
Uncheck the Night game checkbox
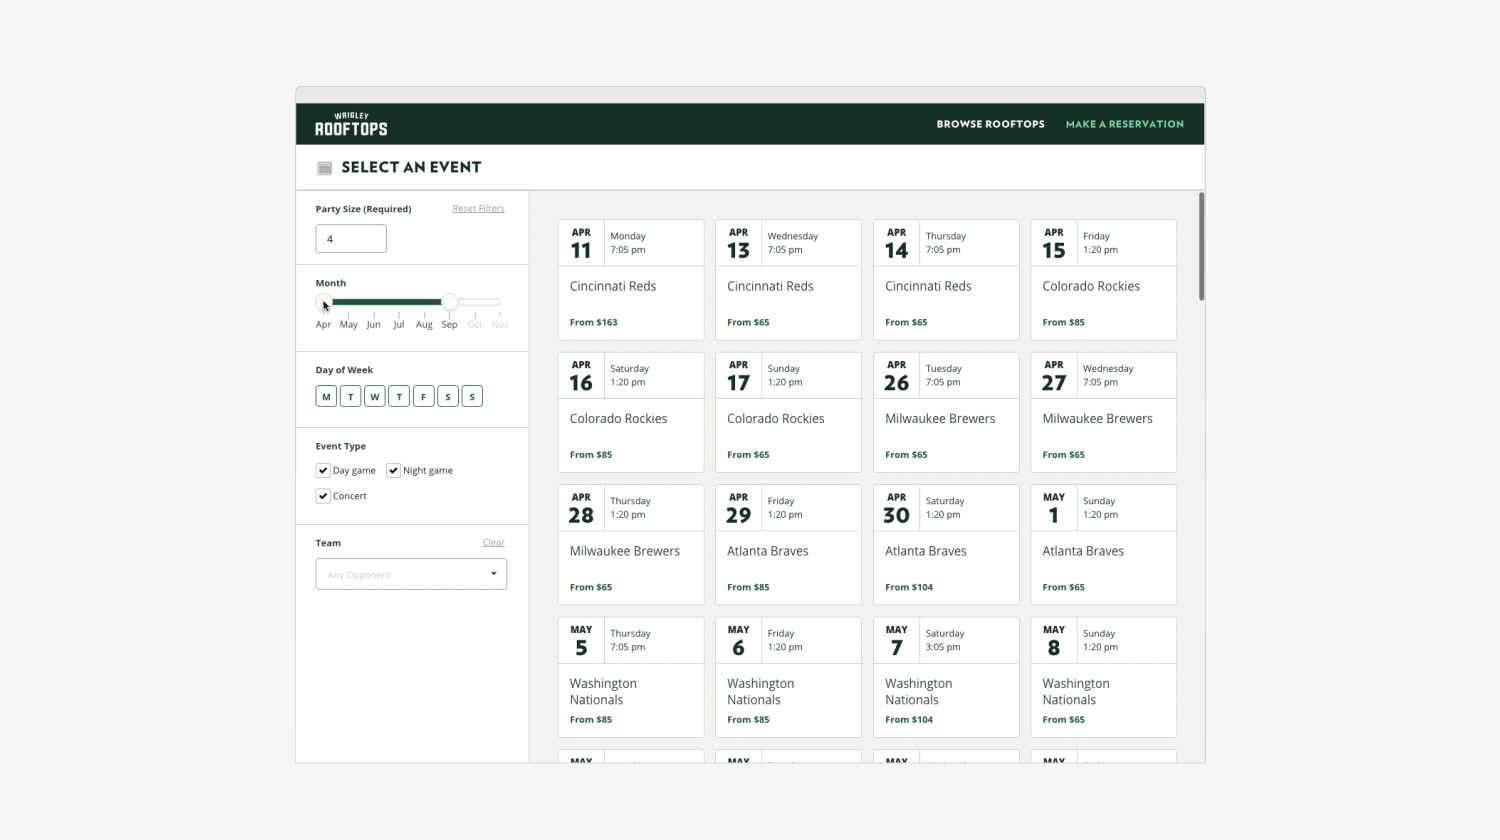click(393, 470)
